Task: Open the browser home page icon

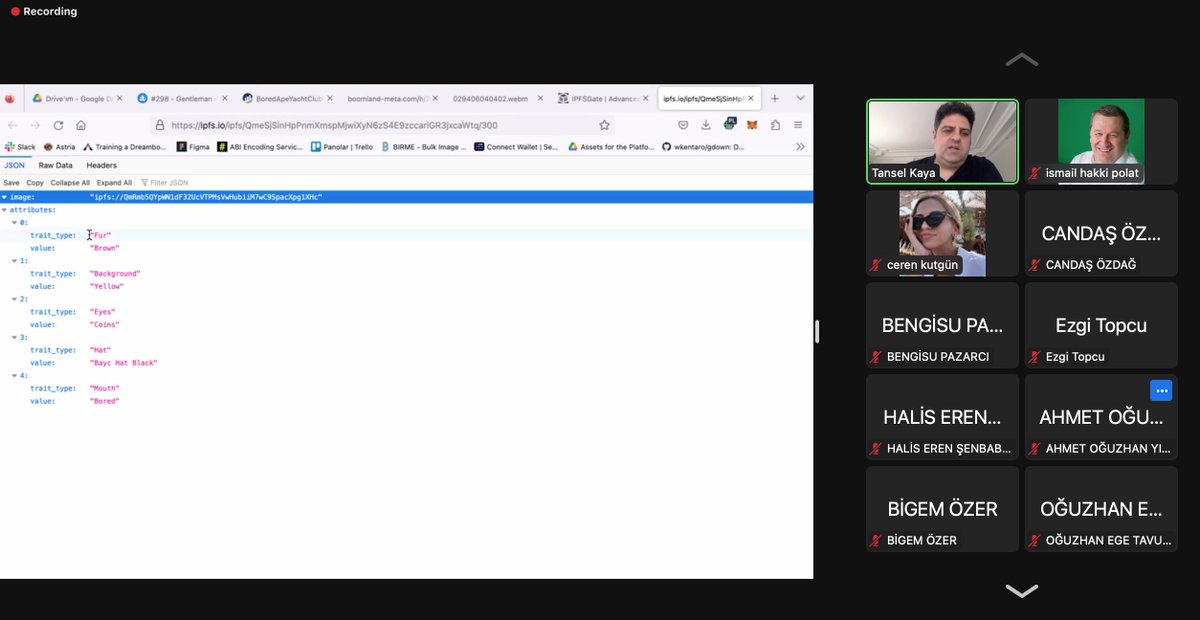Action: tap(81, 125)
